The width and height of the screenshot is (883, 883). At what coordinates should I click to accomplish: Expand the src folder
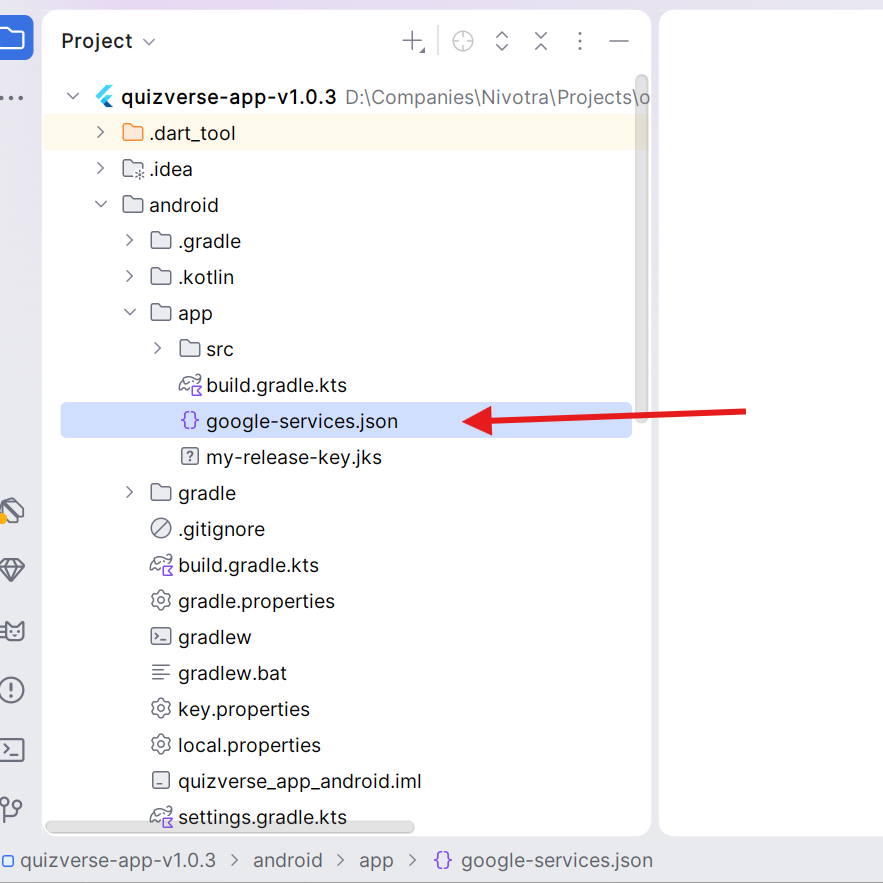coord(157,349)
